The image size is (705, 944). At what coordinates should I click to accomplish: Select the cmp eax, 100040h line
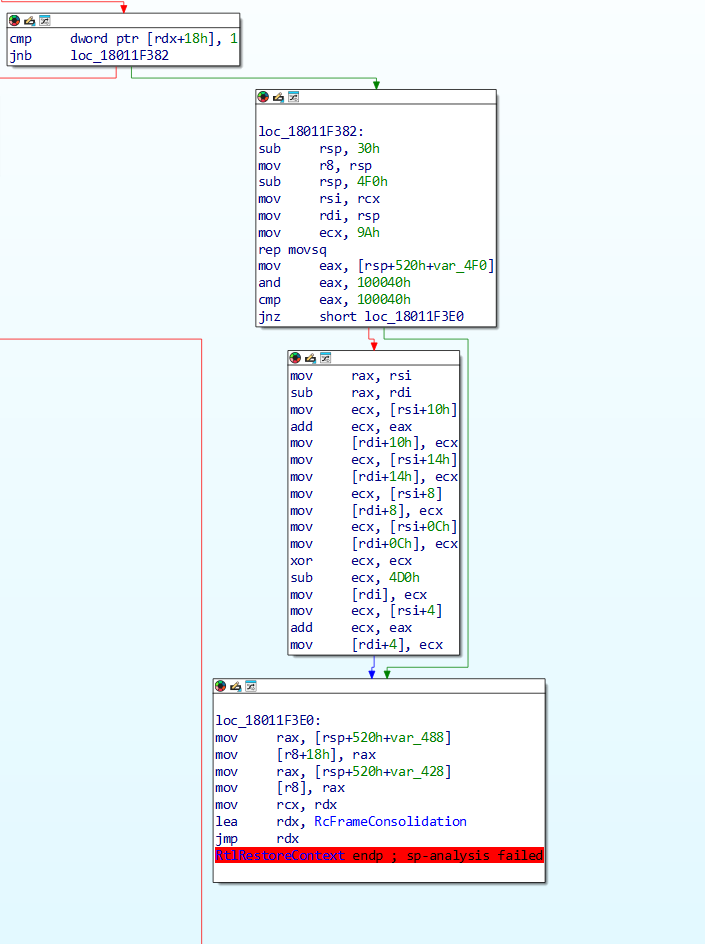tap(334, 300)
